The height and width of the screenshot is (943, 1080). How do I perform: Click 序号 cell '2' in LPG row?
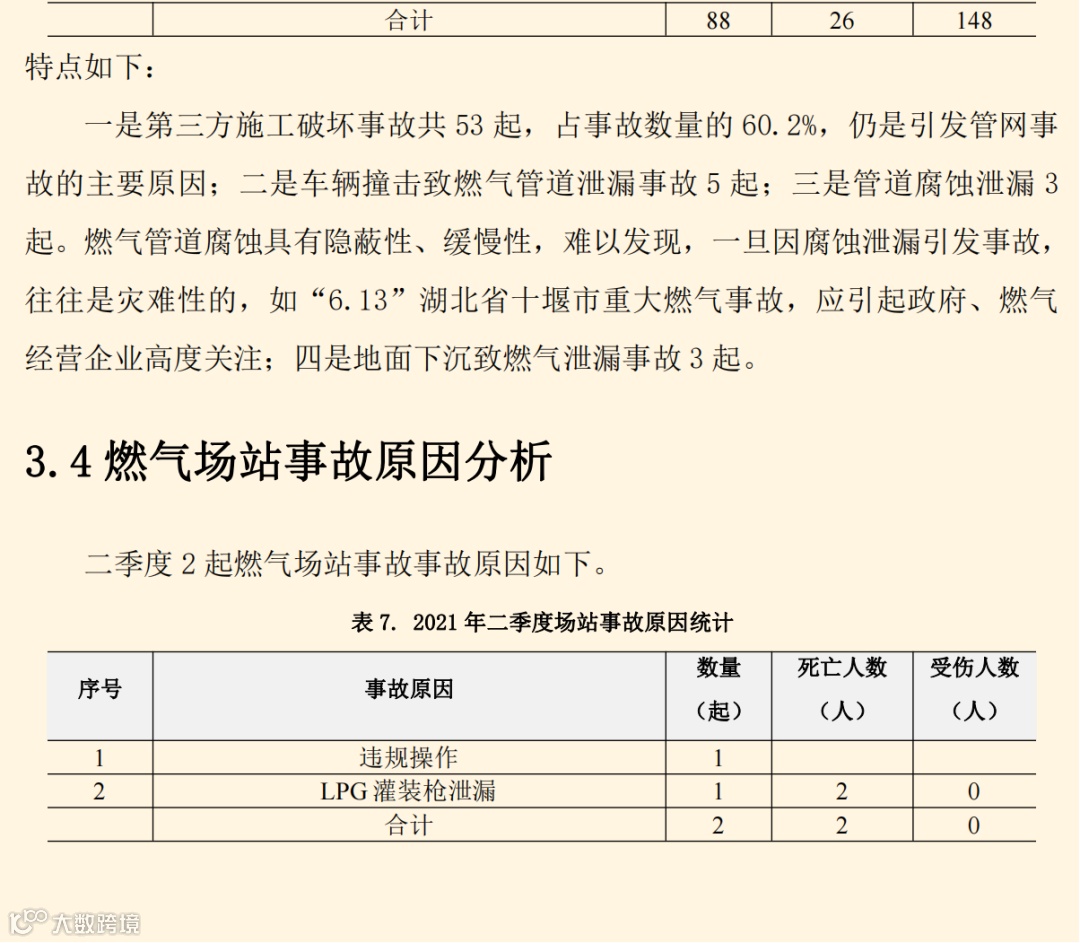99,791
